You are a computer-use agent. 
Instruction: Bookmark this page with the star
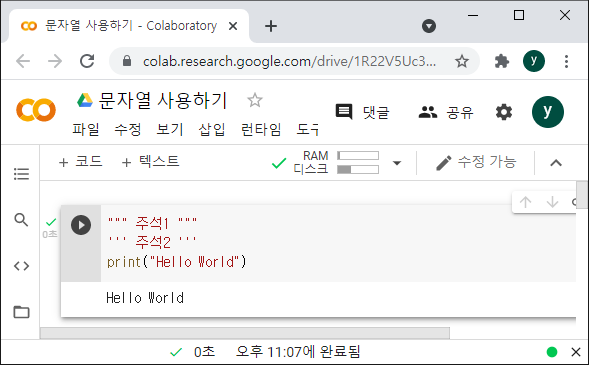pos(462,61)
